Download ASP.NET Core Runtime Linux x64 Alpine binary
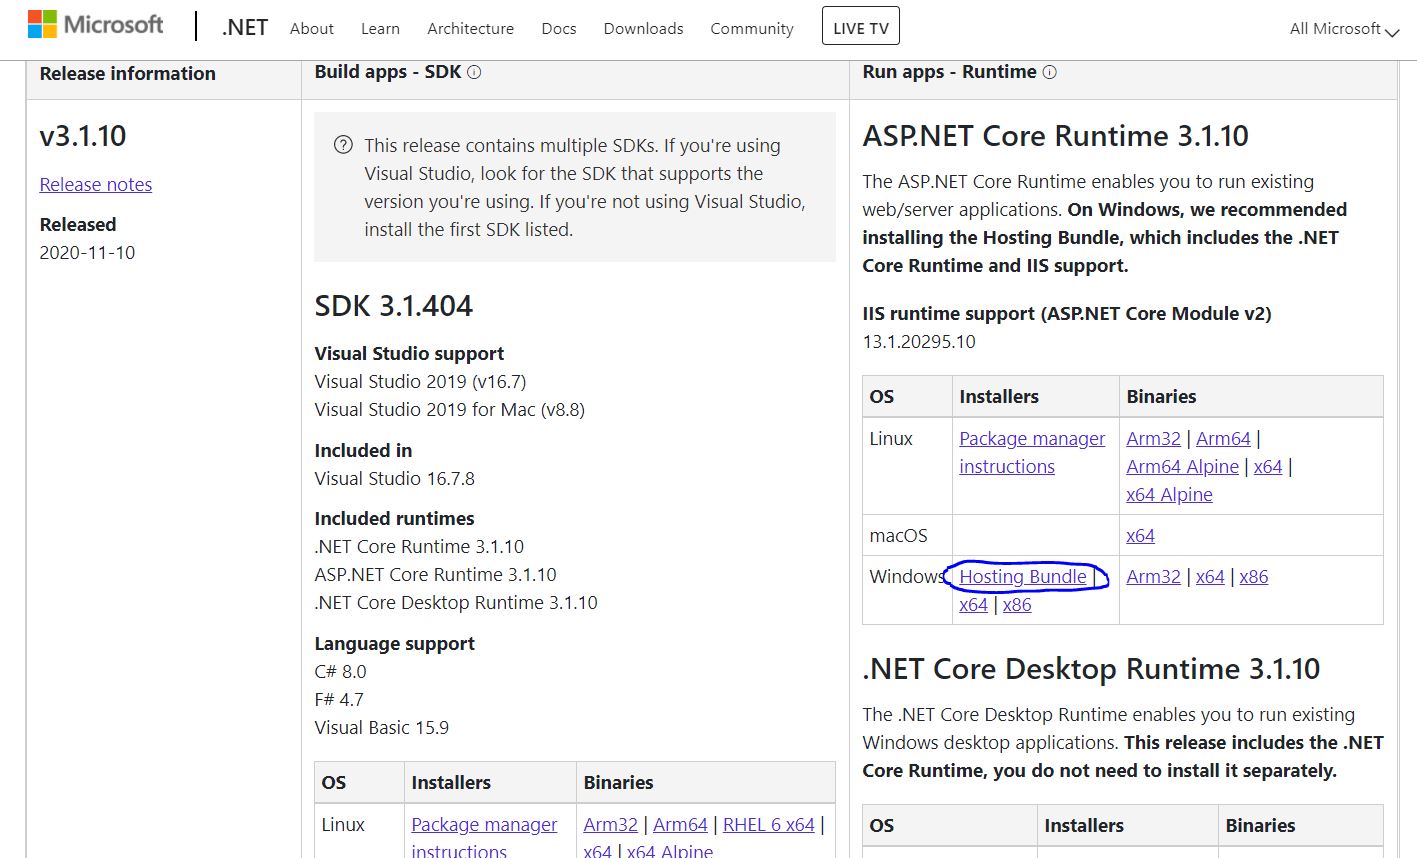The height and width of the screenshot is (858, 1417). [x=1169, y=495]
